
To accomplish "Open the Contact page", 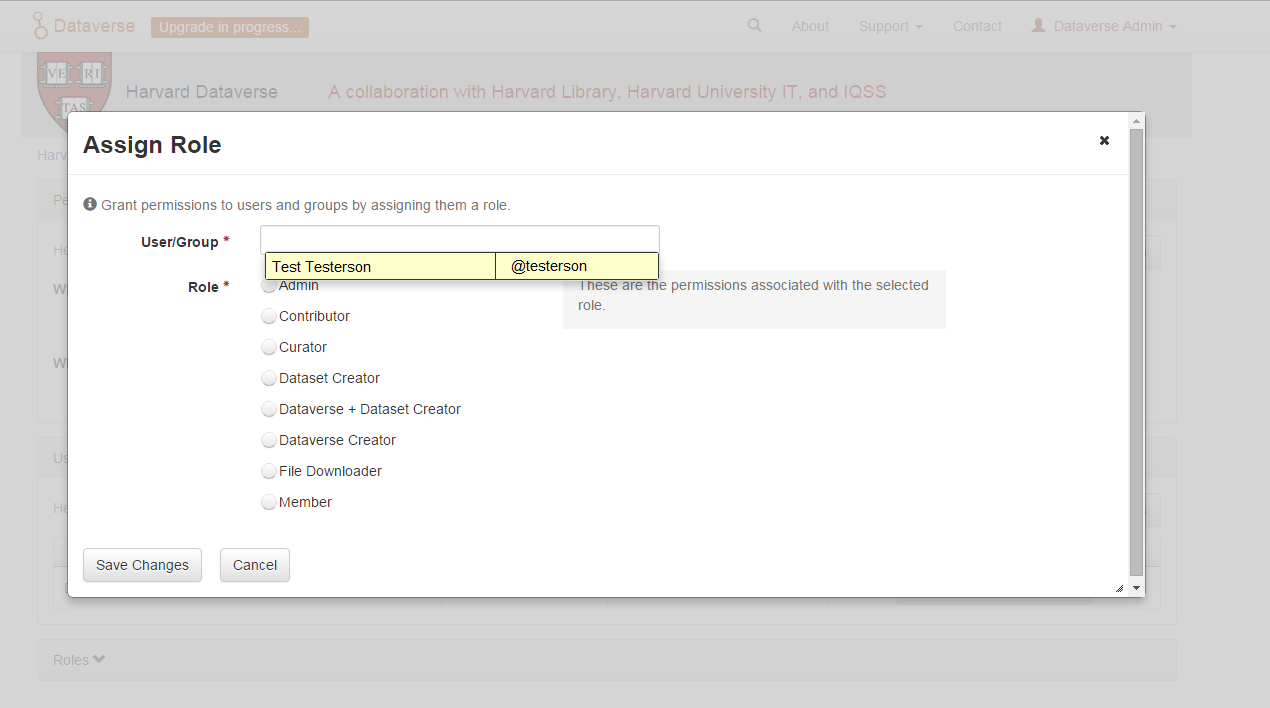I will (977, 25).
